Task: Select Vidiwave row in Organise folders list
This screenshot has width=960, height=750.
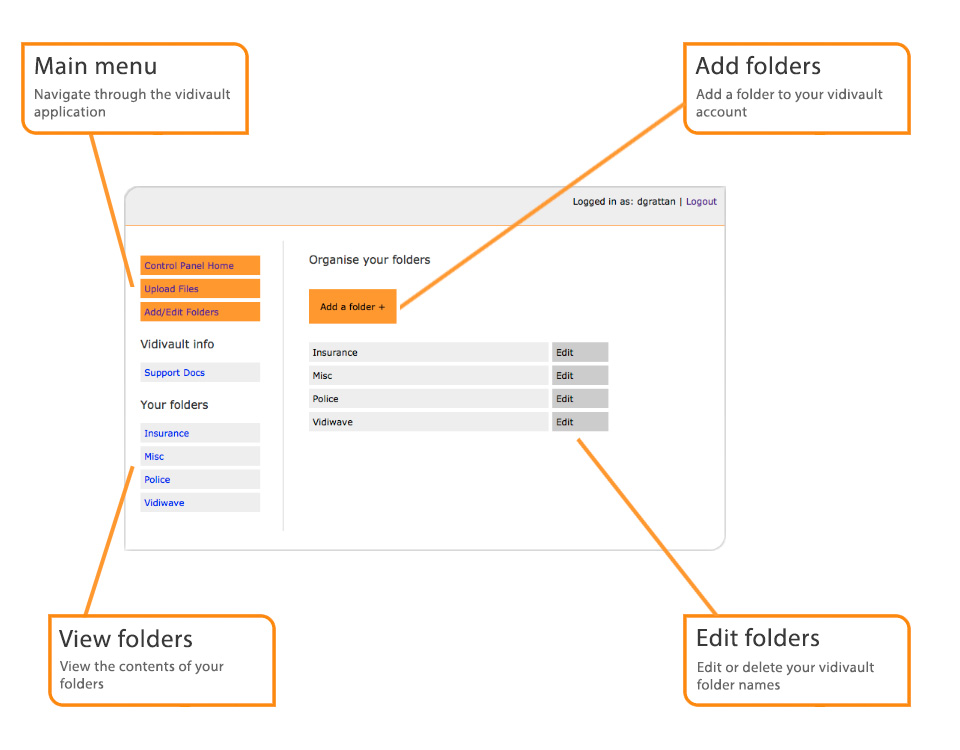Action: pos(429,422)
